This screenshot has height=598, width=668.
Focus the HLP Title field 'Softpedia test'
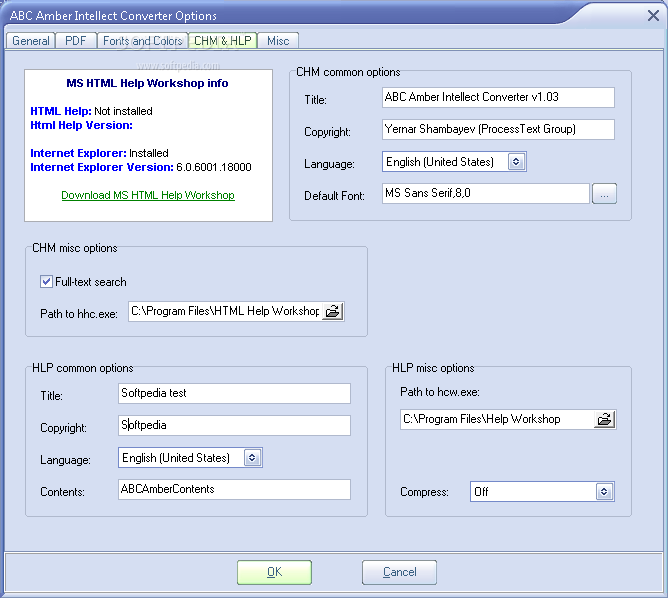coord(234,394)
